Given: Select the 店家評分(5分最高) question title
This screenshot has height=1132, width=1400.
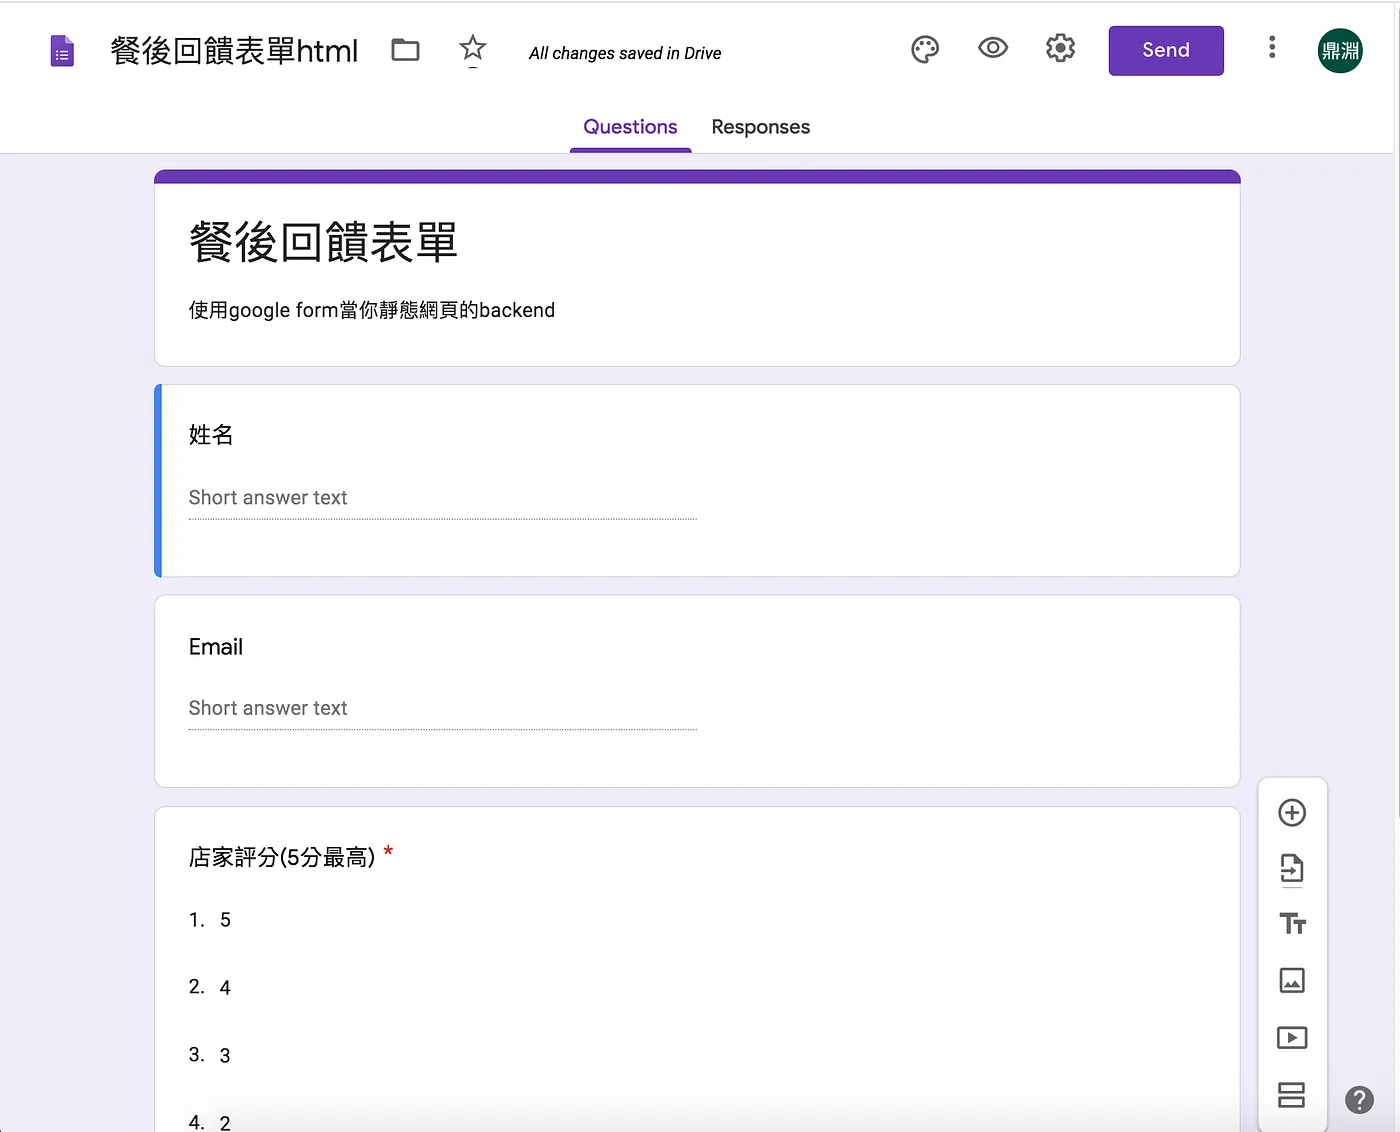Looking at the screenshot, I should (282, 857).
